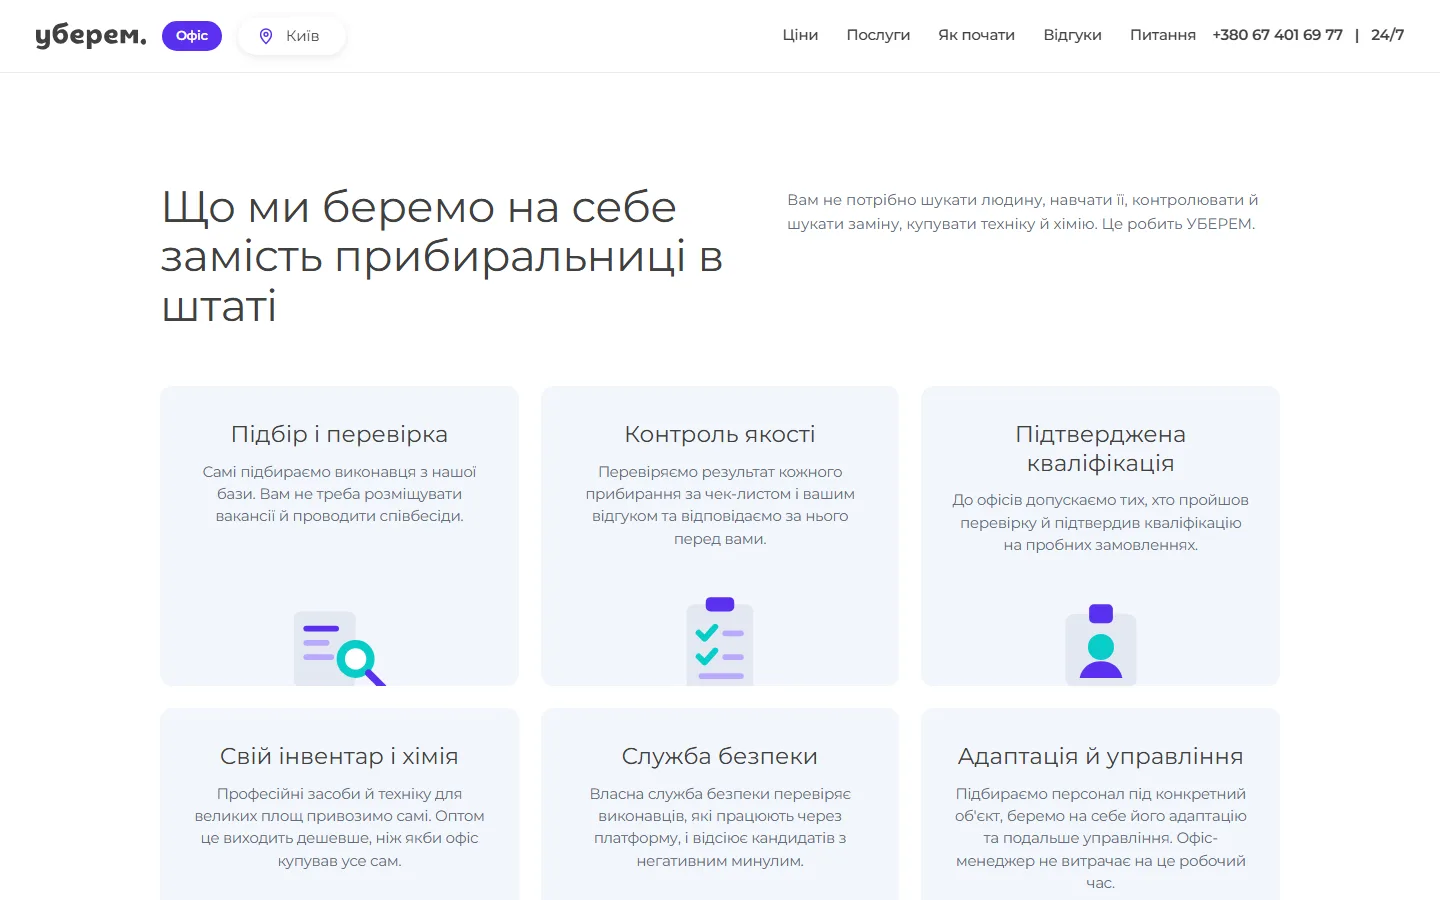1440x900 pixels.
Task: Click the Підтверджена кваліфікація heading
Action: [1101, 448]
